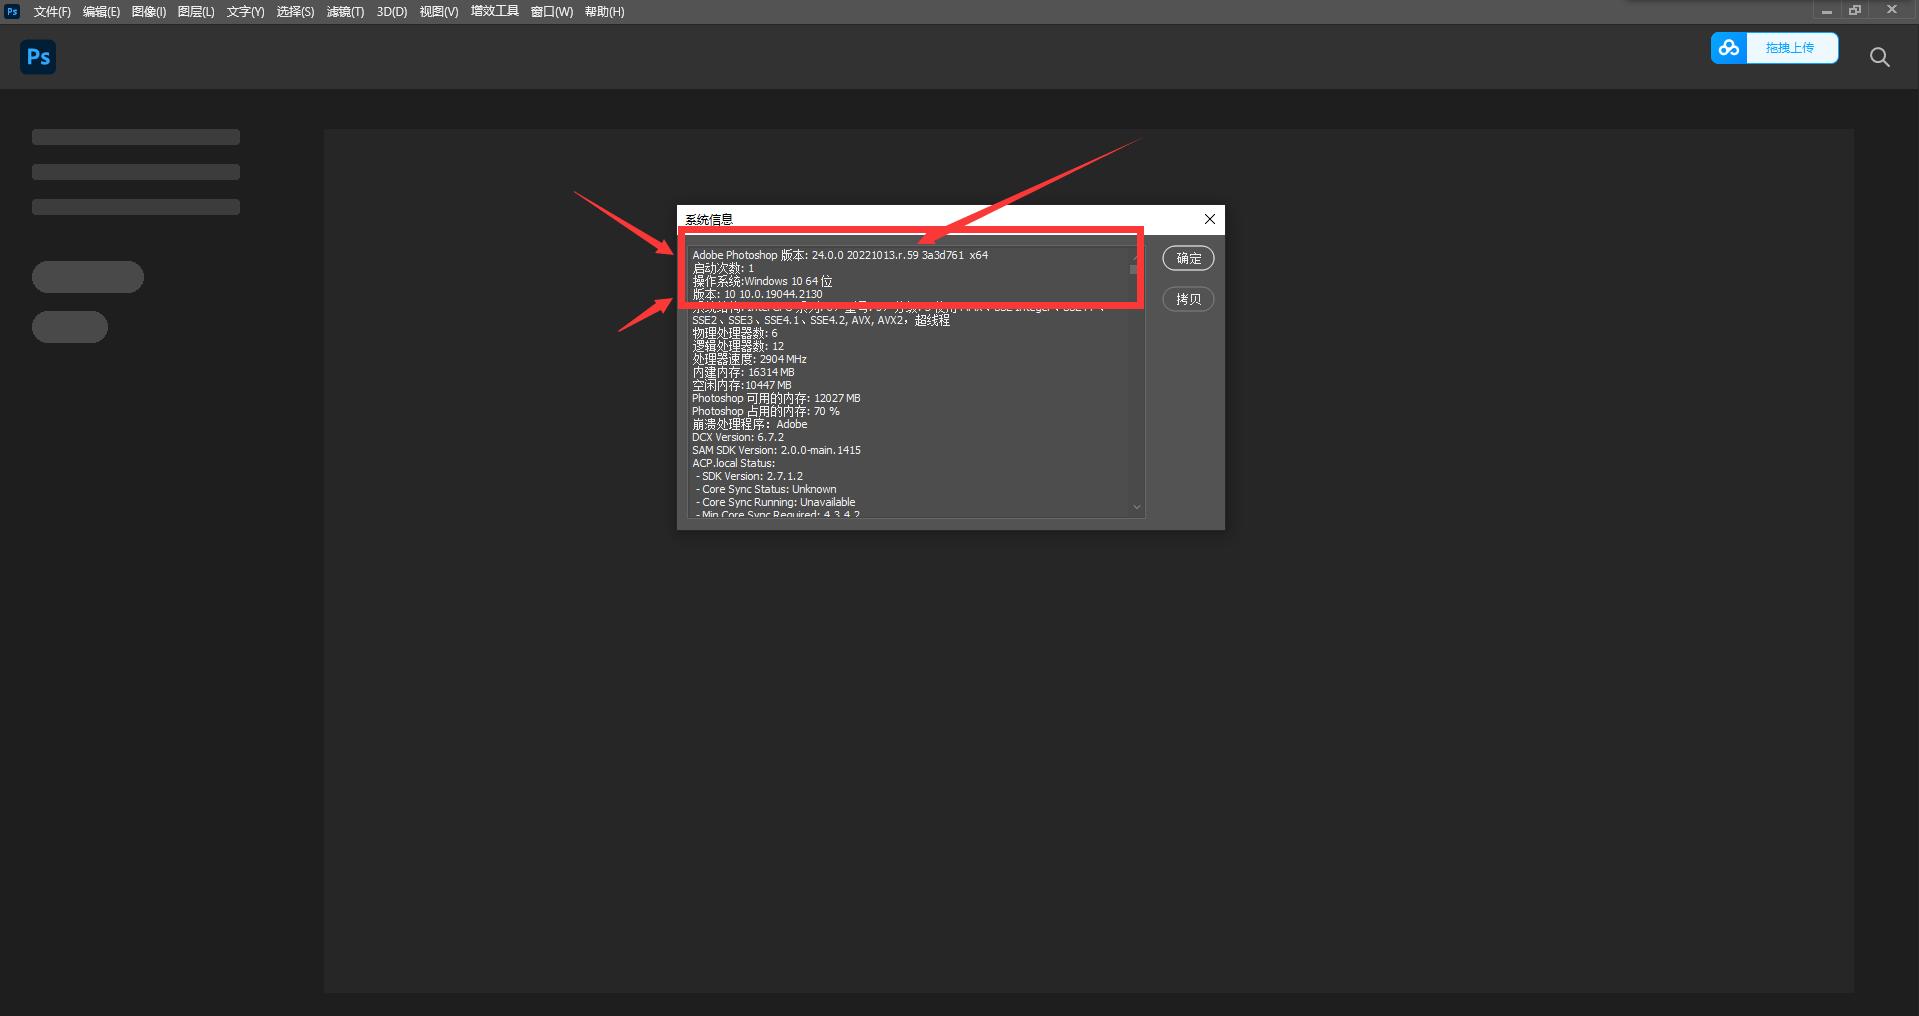The width and height of the screenshot is (1919, 1016).
Task: Open the 图像(I) menu
Action: point(149,12)
